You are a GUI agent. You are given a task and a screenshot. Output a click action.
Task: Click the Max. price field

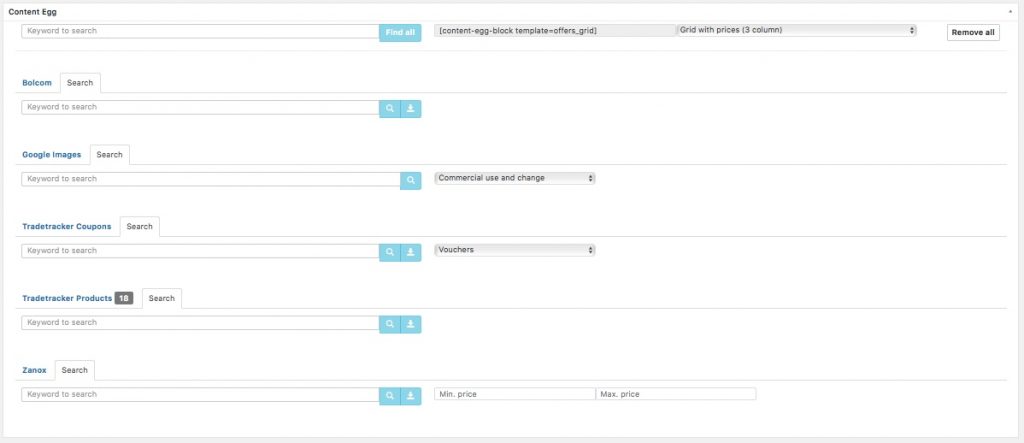click(x=676, y=394)
